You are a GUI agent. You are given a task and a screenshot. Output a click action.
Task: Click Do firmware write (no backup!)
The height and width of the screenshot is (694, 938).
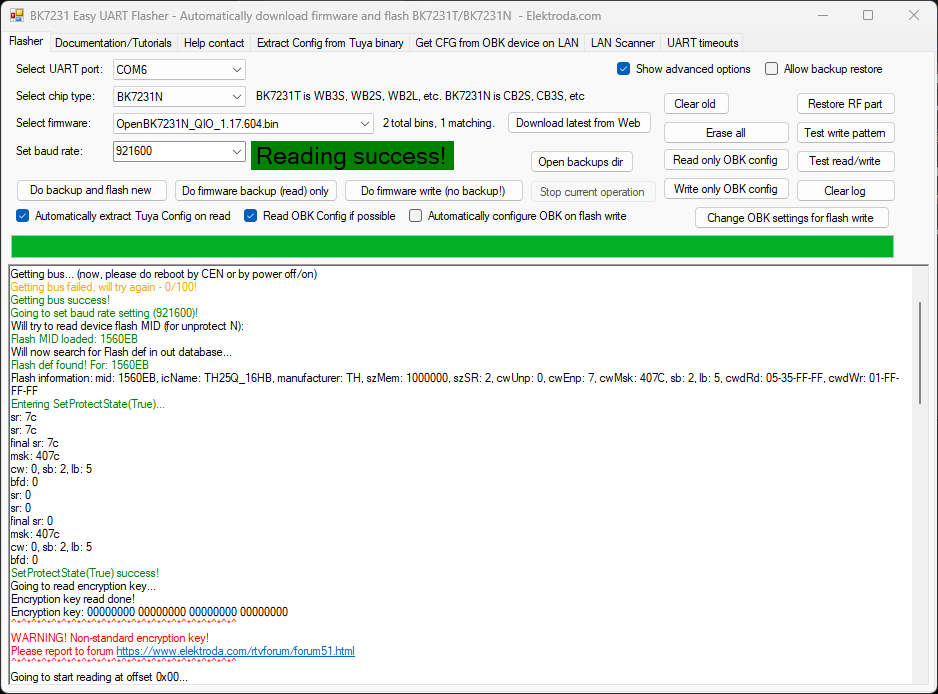[434, 191]
